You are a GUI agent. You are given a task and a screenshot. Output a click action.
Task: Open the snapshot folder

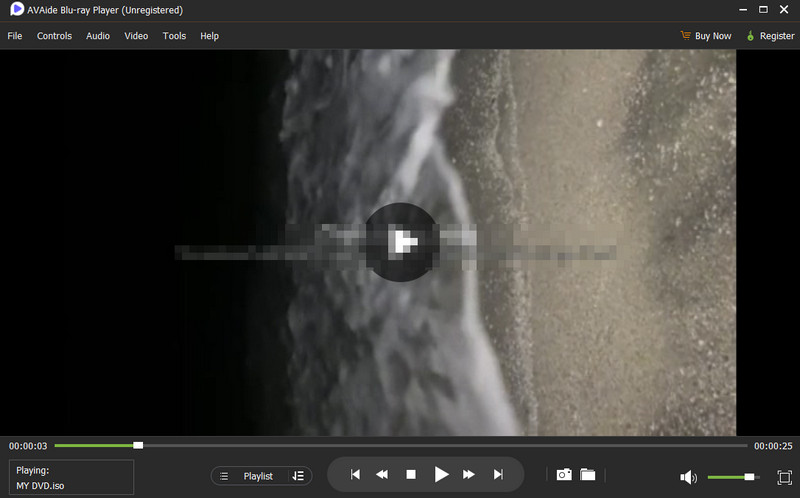tap(588, 475)
